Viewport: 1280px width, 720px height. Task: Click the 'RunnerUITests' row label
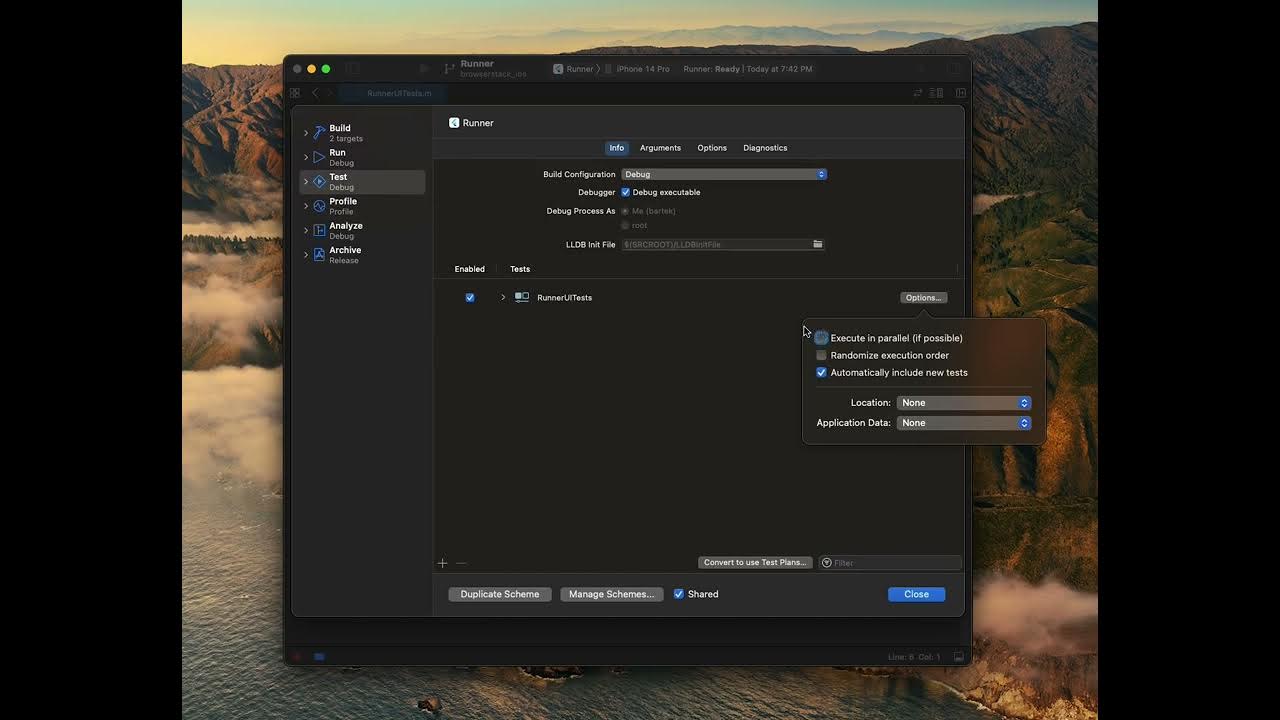coord(565,297)
